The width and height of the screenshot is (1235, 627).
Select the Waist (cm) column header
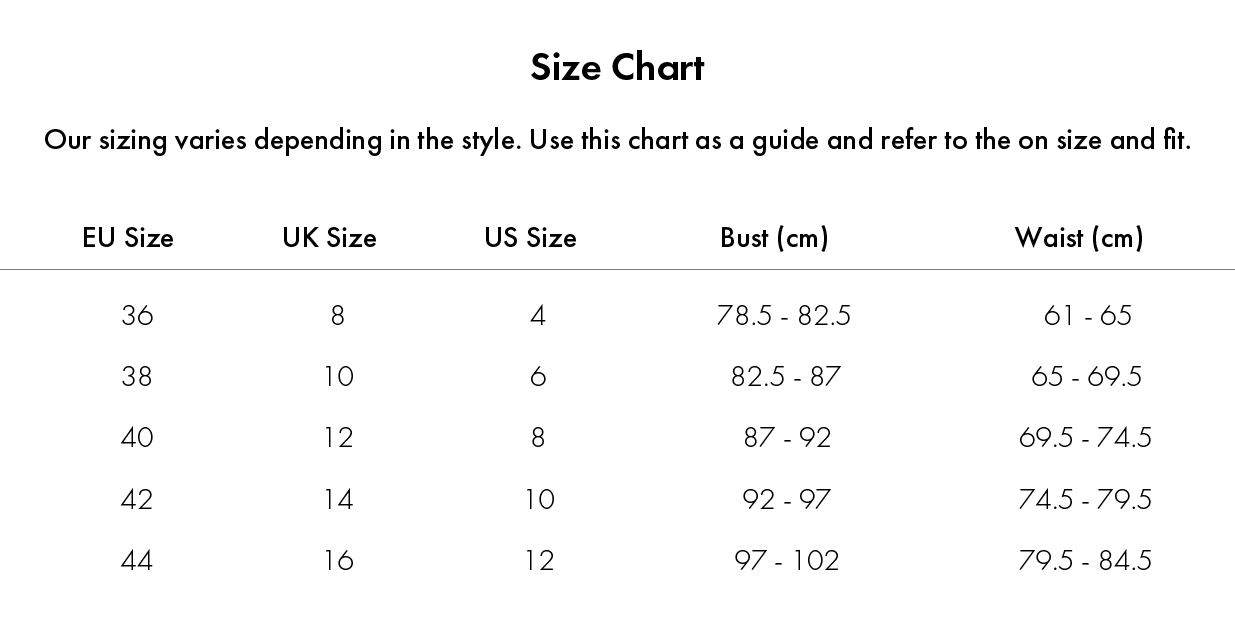pyautogui.click(x=1079, y=238)
